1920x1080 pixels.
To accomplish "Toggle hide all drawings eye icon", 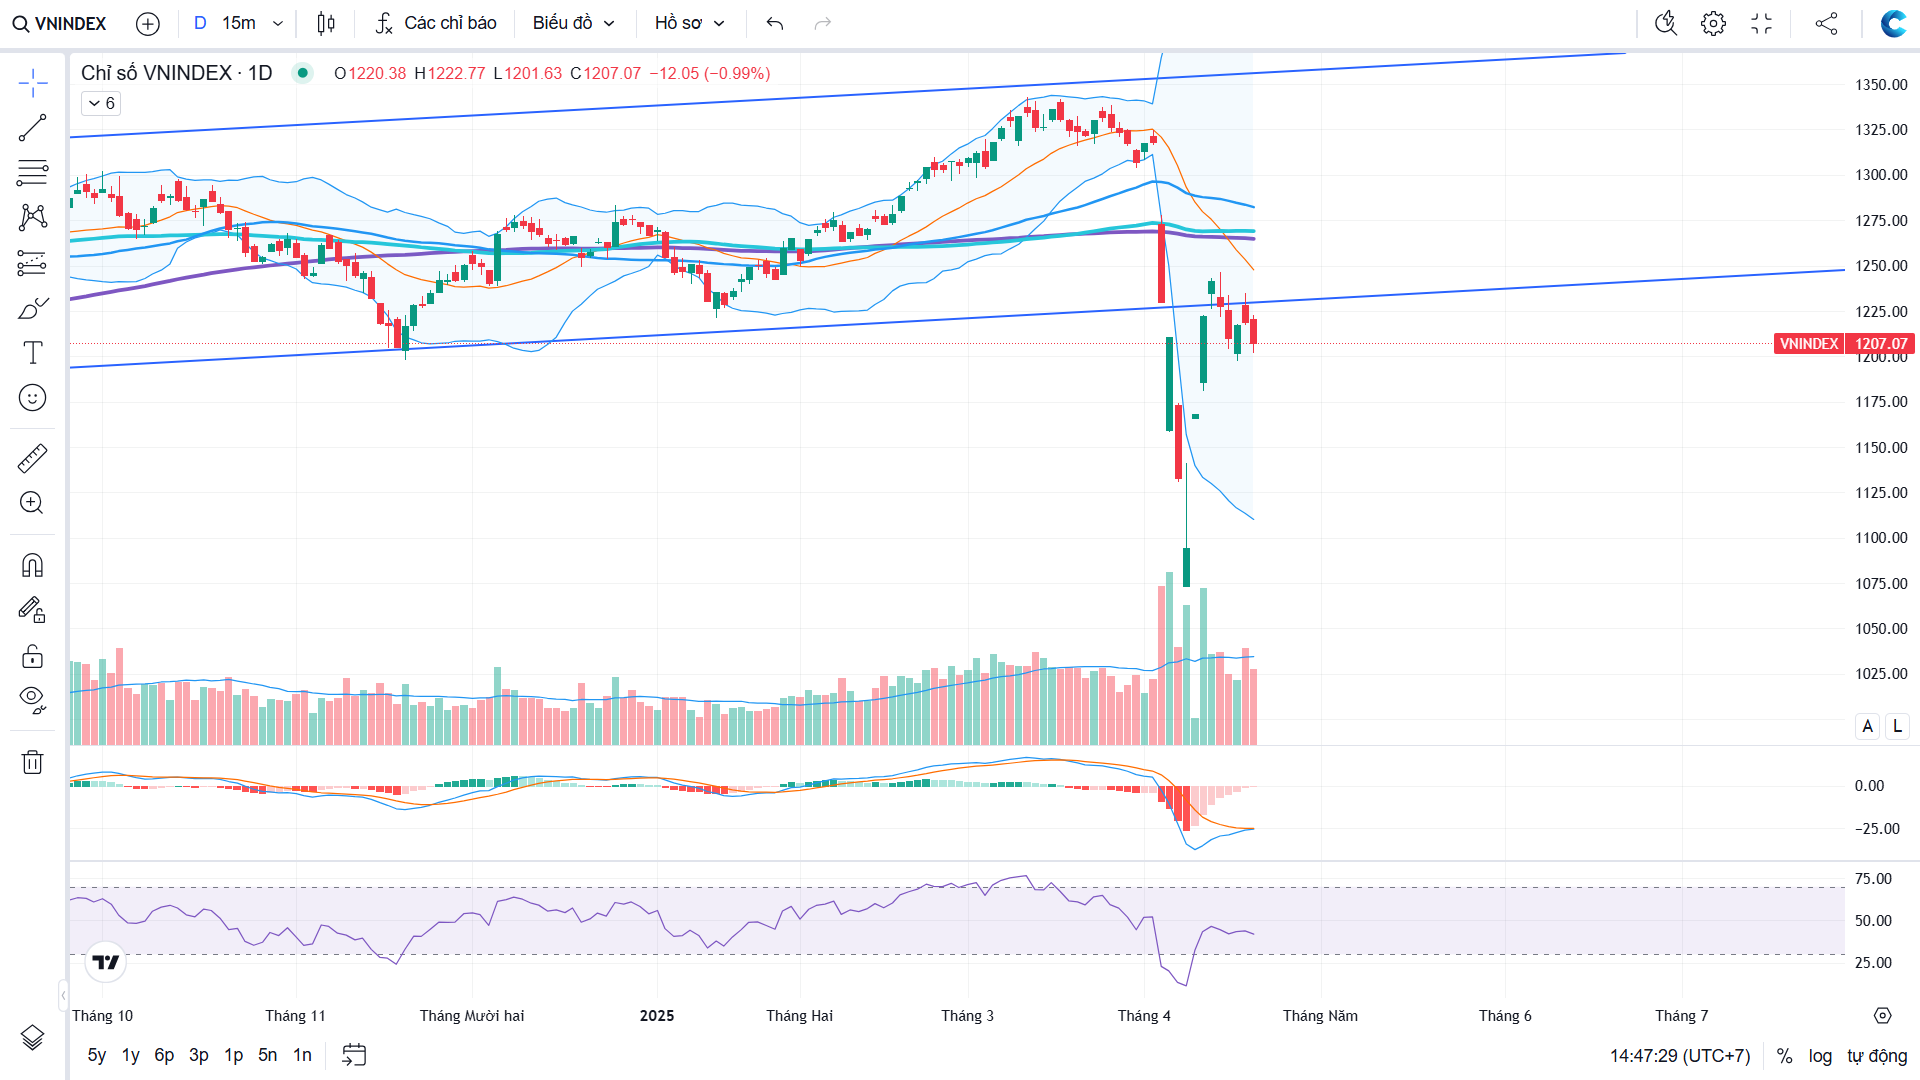I will (x=32, y=699).
